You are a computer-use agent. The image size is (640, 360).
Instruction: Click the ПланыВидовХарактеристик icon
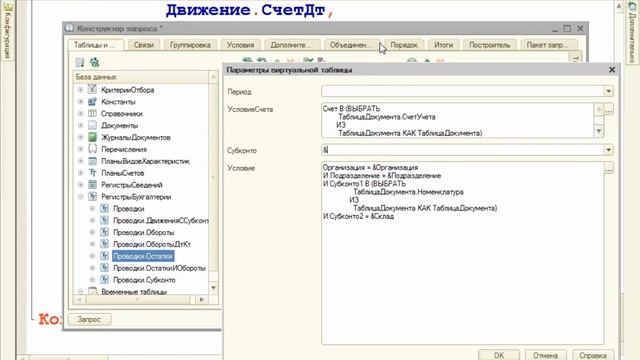[x=92, y=161]
